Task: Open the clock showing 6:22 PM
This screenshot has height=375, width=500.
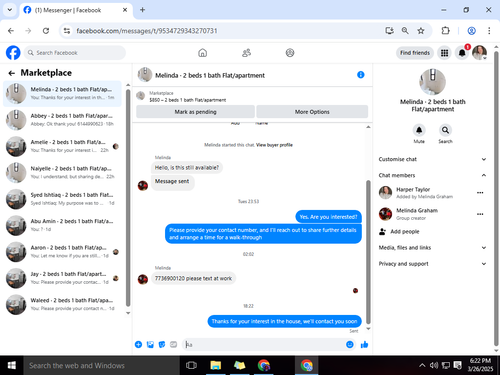Action: click(480, 365)
